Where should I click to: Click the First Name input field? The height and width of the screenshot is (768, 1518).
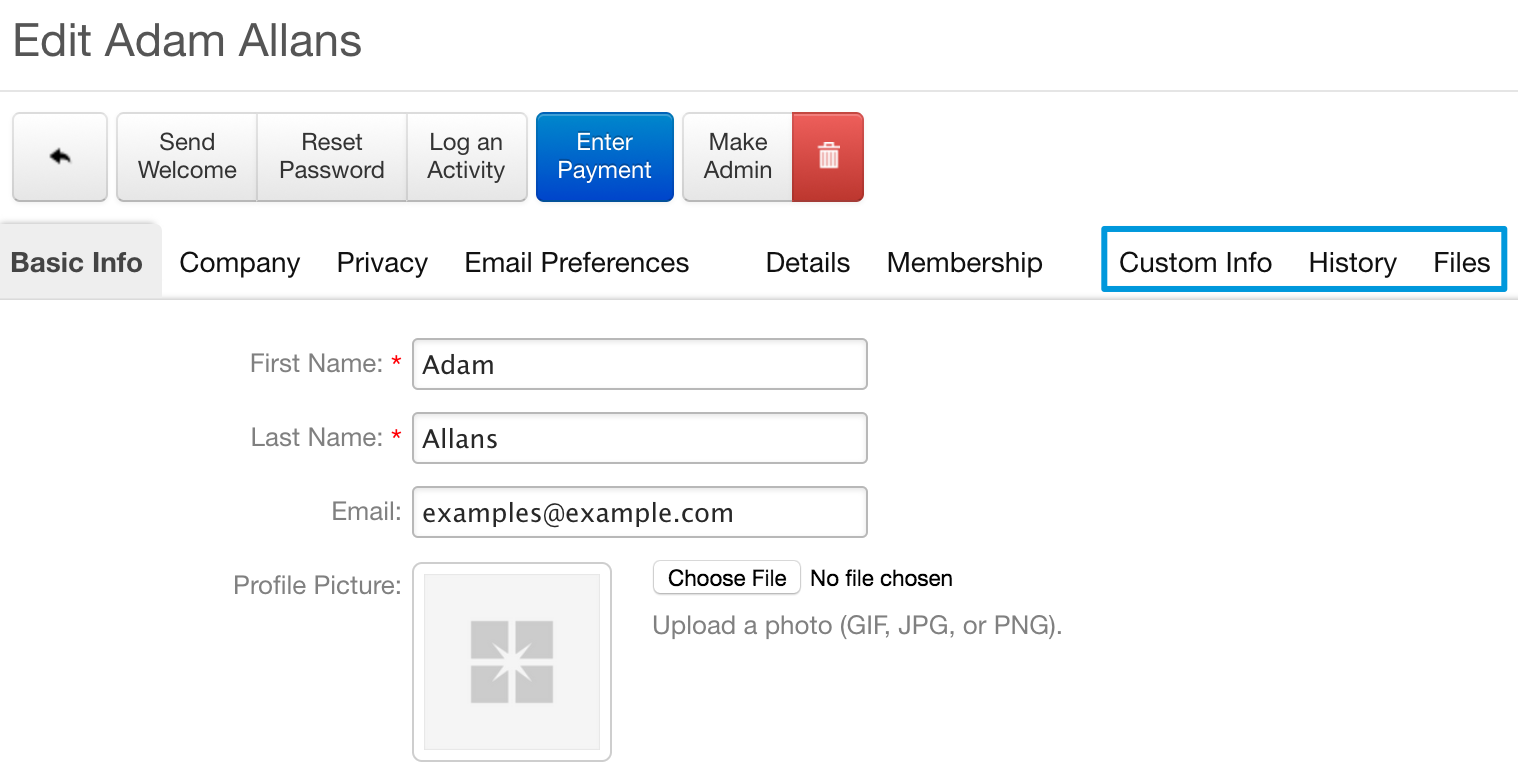(x=640, y=364)
